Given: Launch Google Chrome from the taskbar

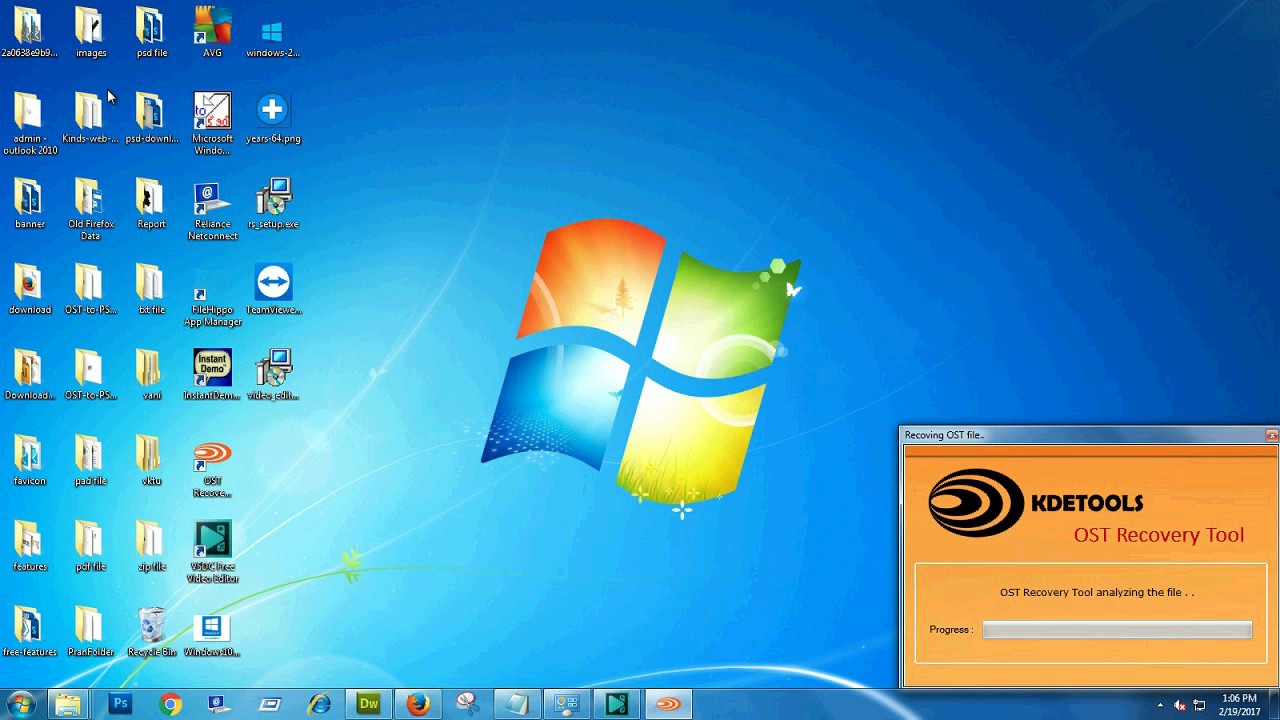Looking at the screenshot, I should coord(170,704).
